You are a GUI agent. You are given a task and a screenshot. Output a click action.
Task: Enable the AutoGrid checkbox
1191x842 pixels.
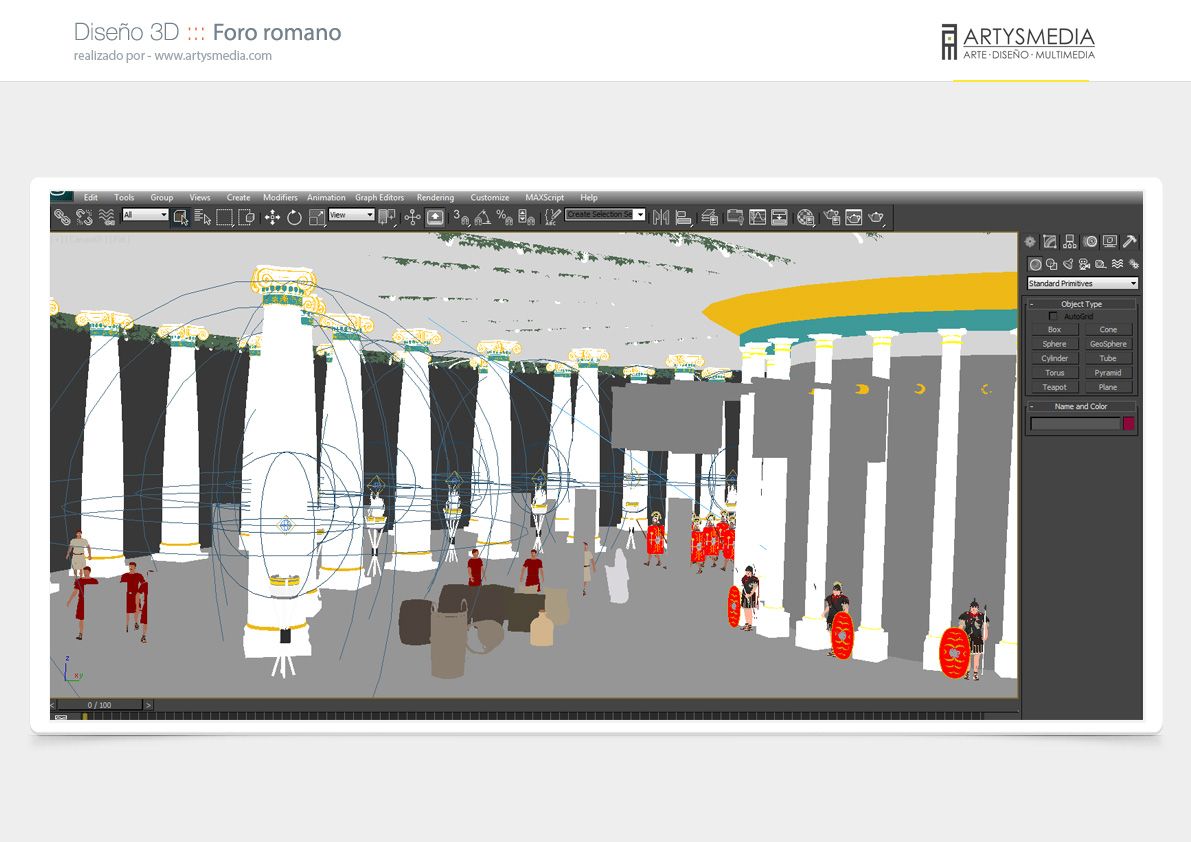point(1053,316)
